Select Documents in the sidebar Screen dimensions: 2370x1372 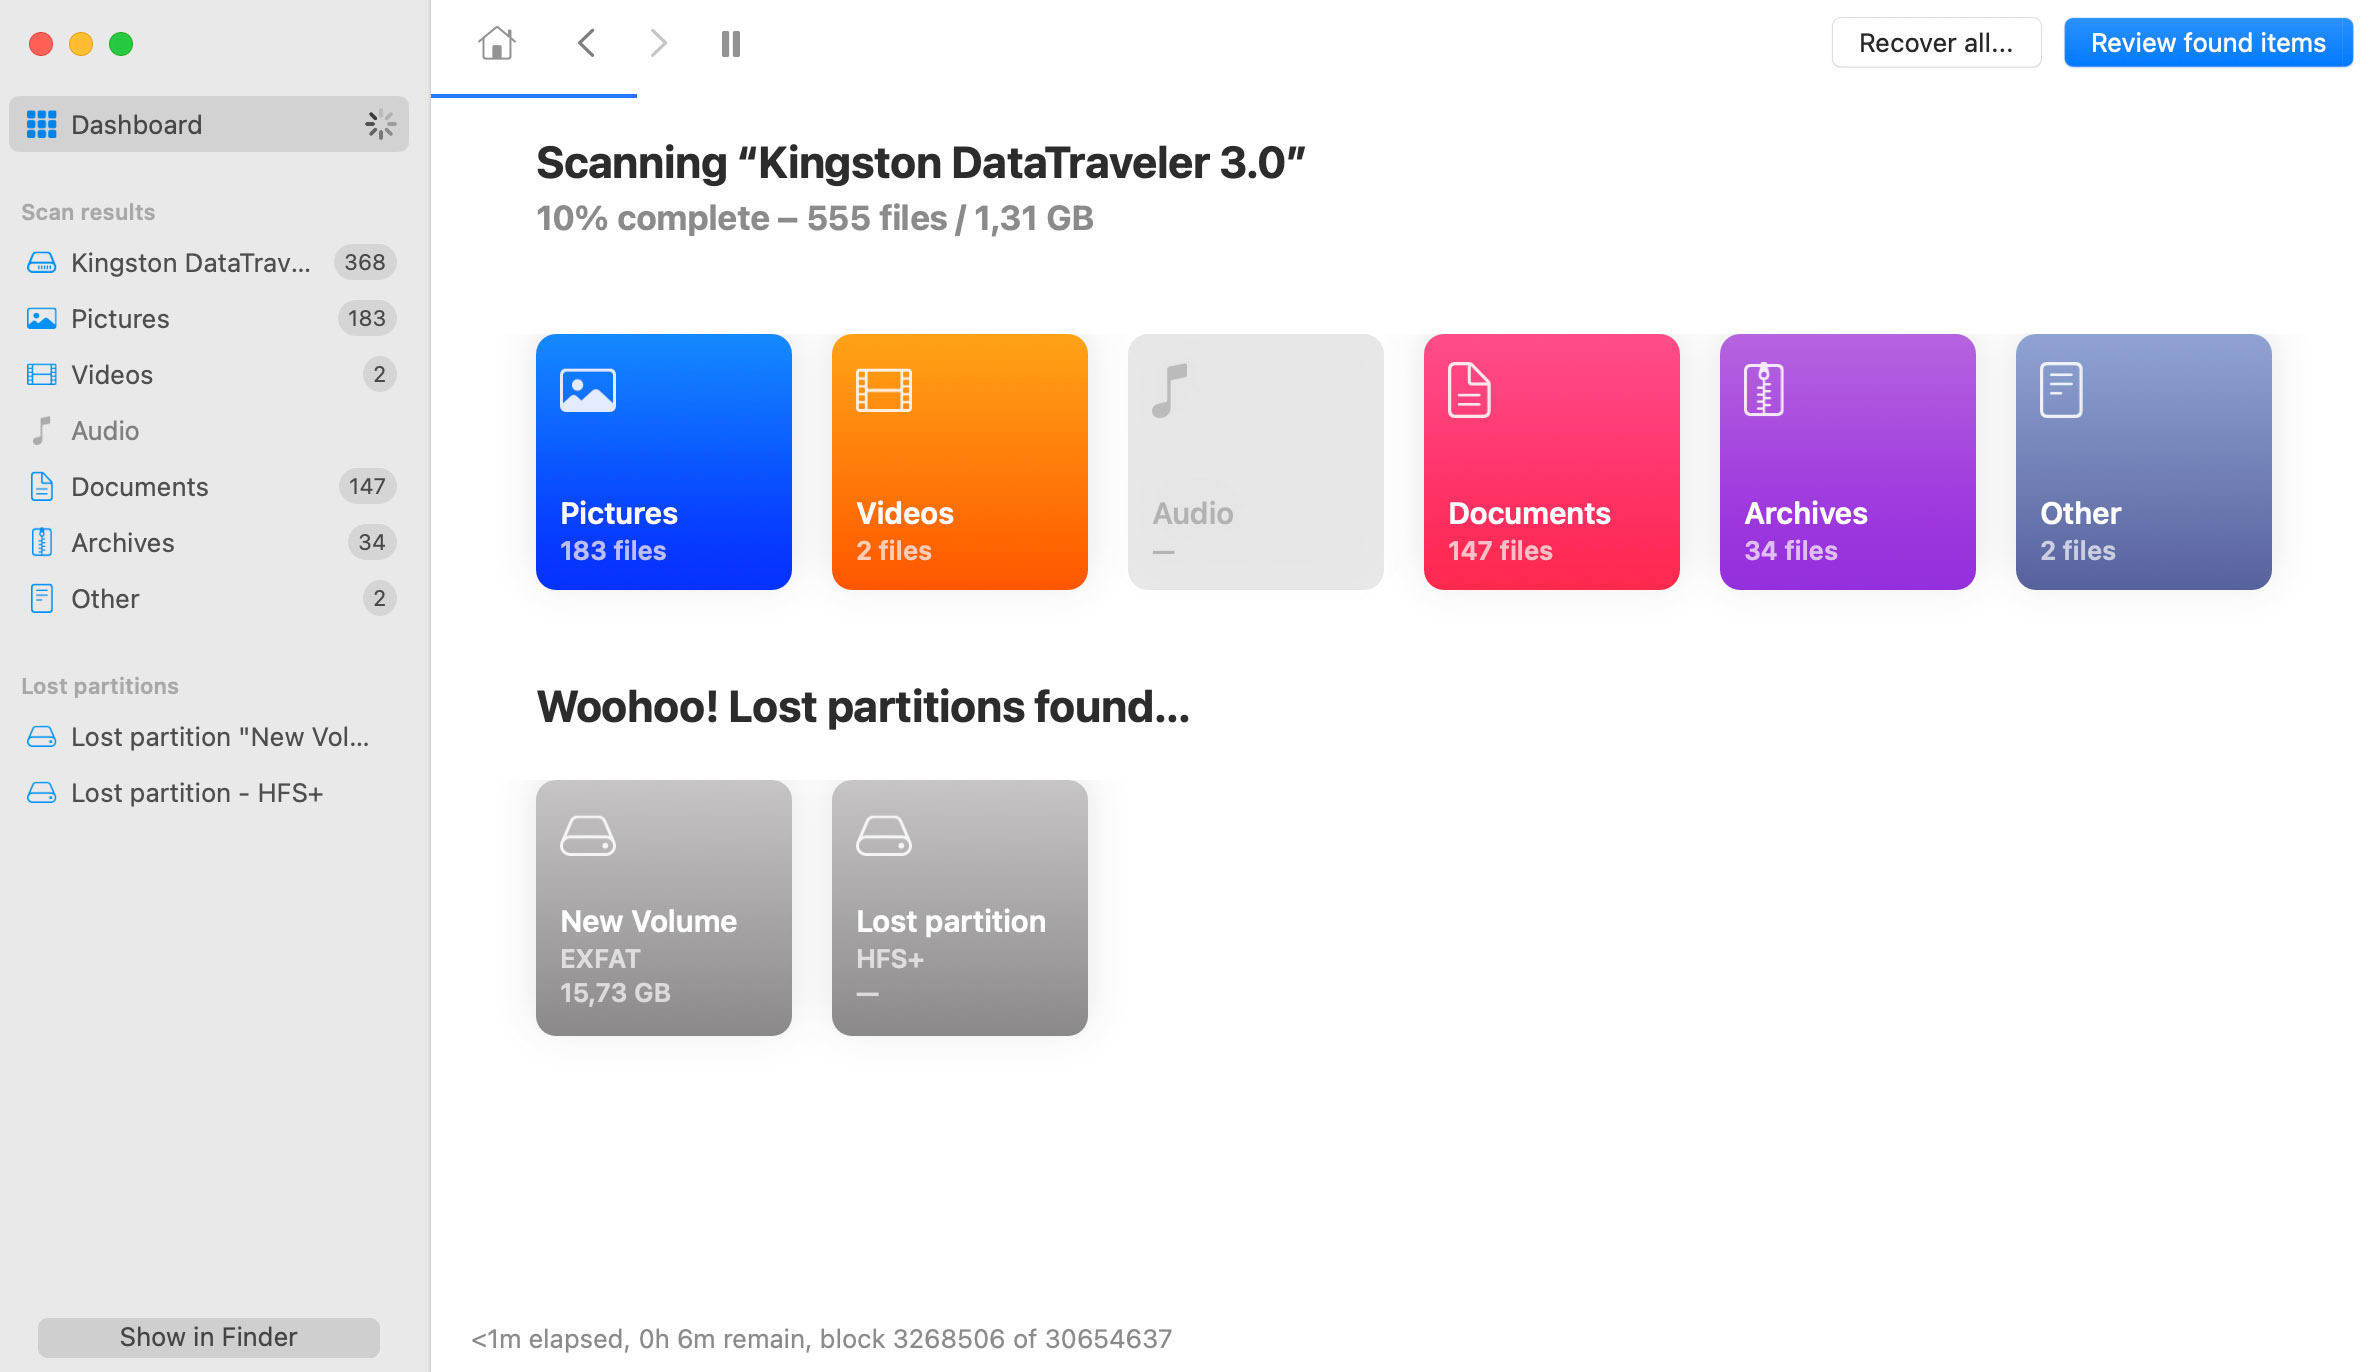pos(139,486)
